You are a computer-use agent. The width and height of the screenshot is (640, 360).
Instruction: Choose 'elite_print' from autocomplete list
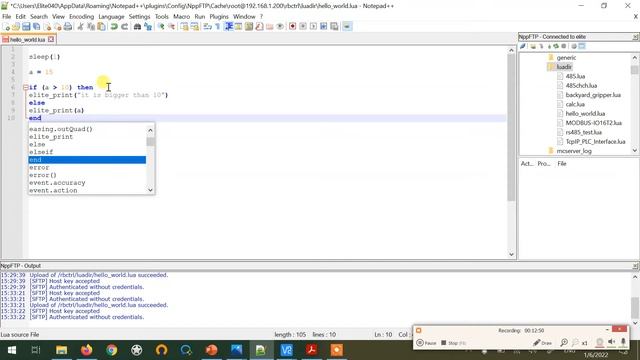click(x=51, y=137)
